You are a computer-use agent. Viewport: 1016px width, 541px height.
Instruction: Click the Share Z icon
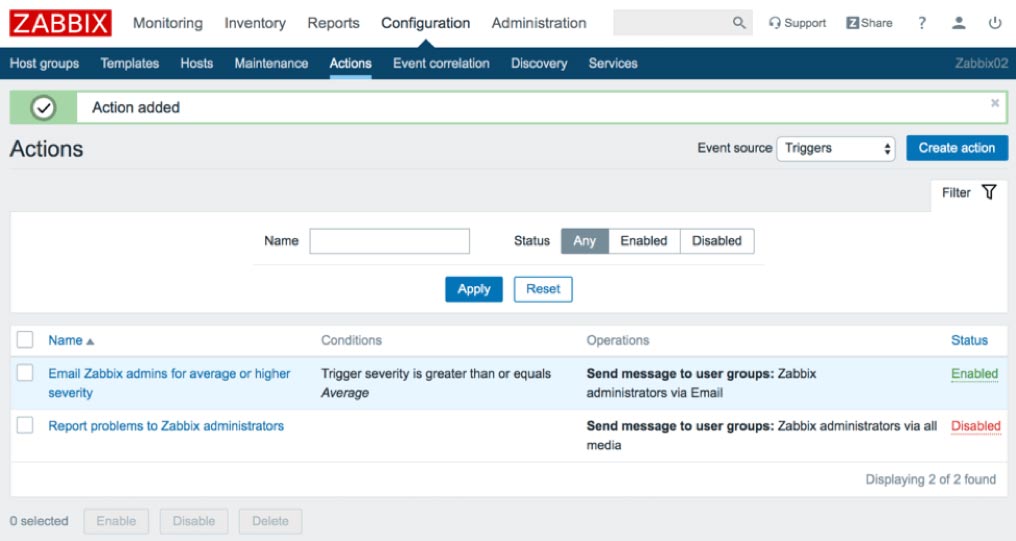[853, 23]
